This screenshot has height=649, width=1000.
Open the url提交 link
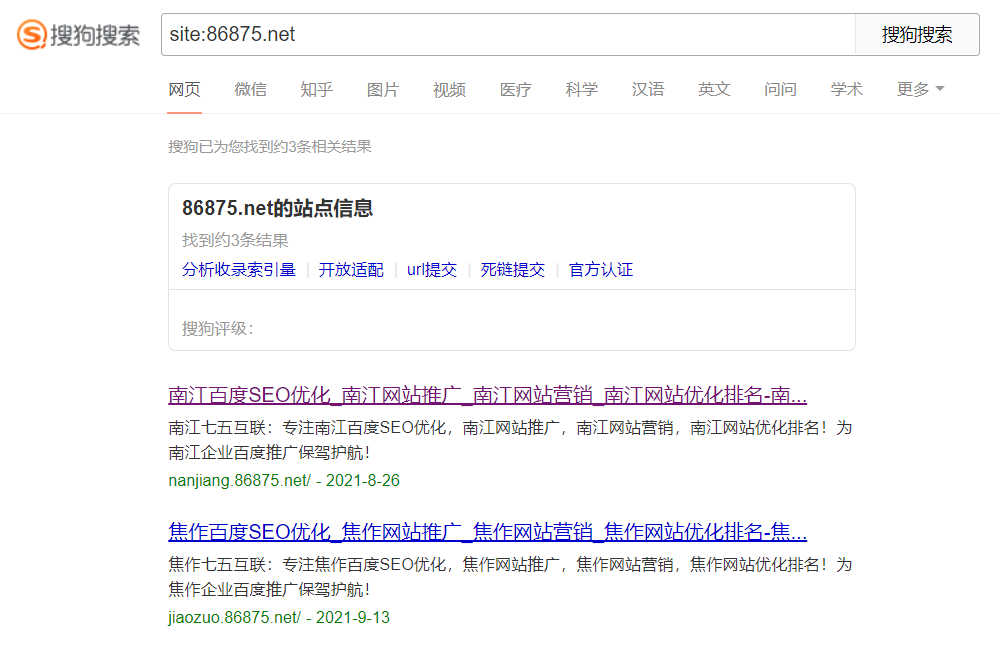(432, 270)
